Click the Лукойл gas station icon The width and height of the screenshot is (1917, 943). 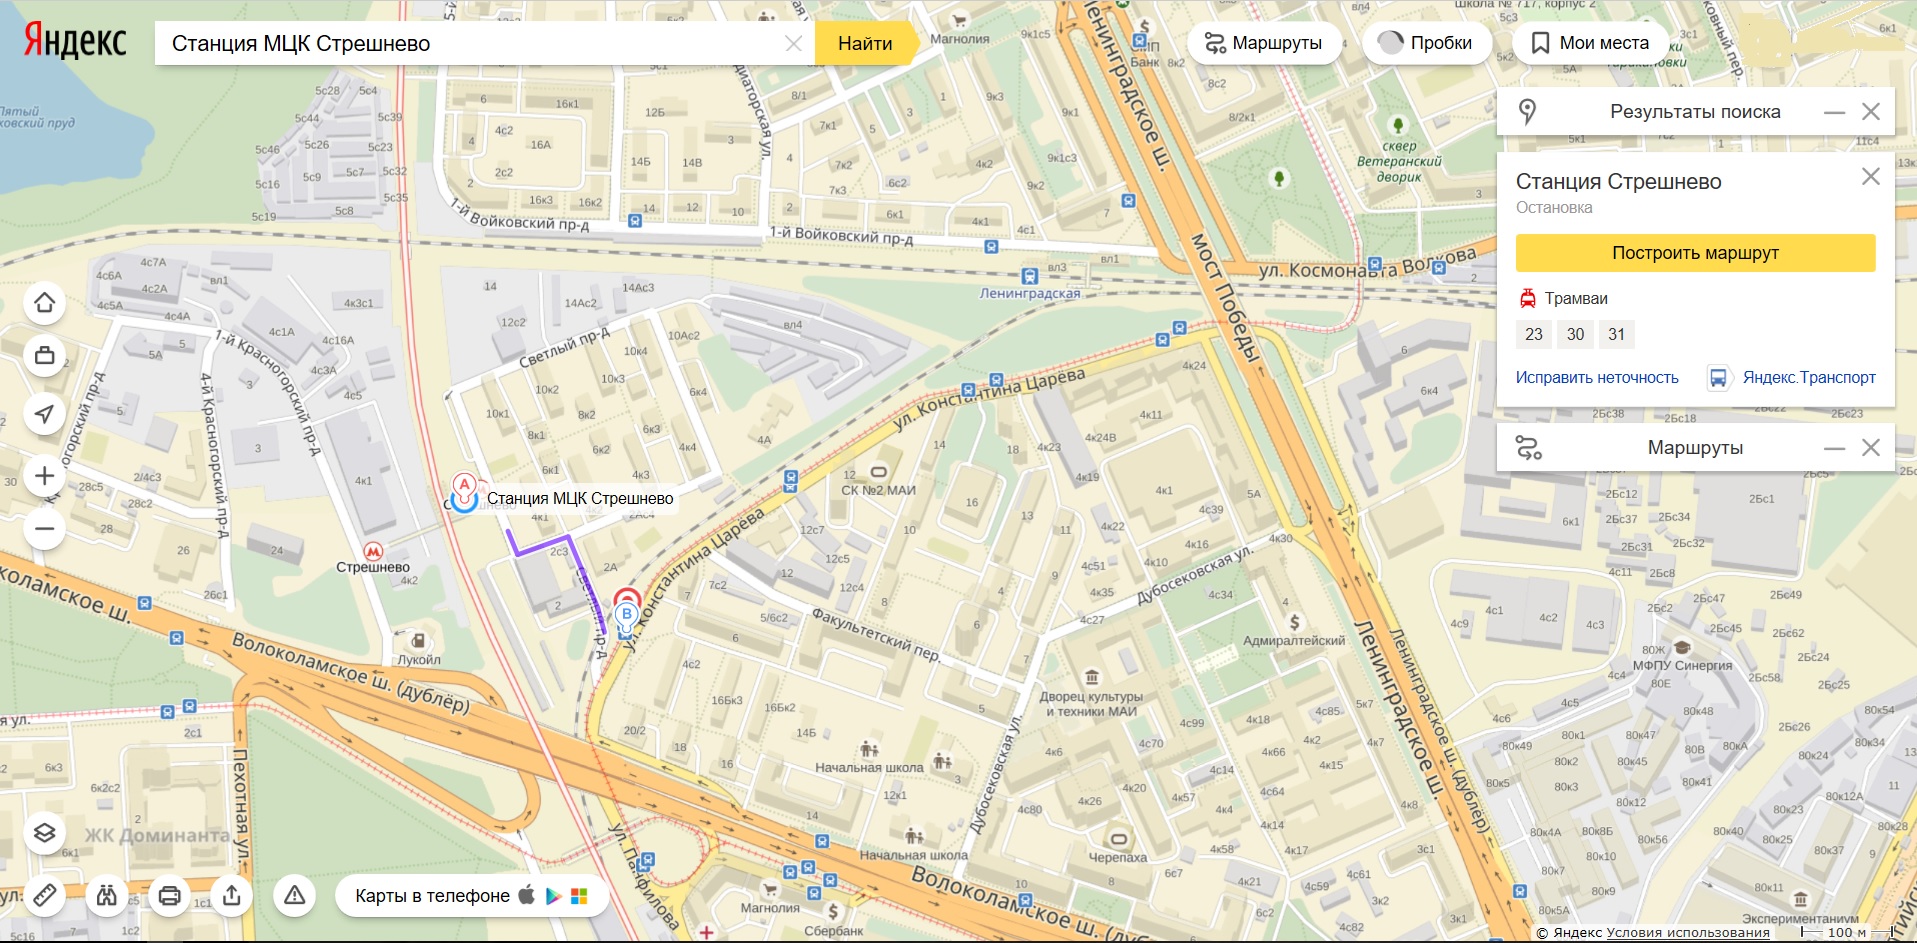(x=418, y=641)
